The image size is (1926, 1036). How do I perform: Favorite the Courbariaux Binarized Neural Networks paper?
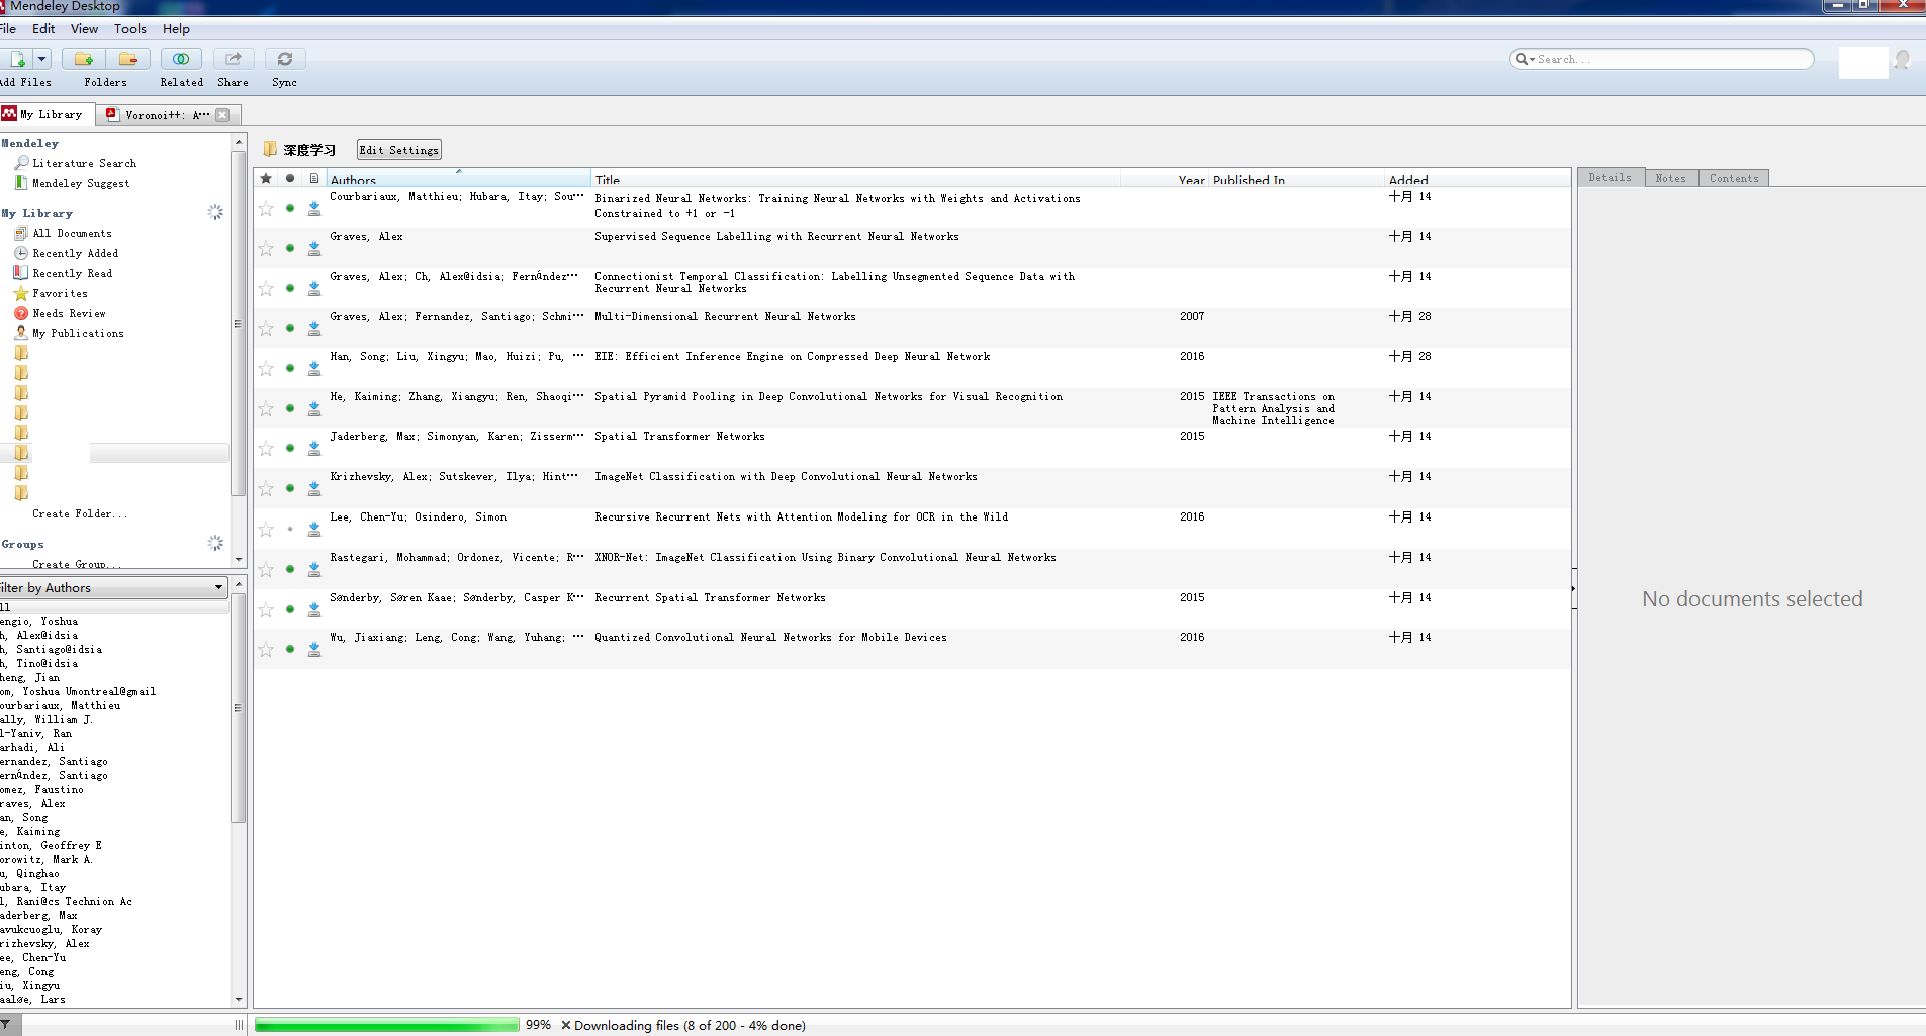[x=266, y=208]
